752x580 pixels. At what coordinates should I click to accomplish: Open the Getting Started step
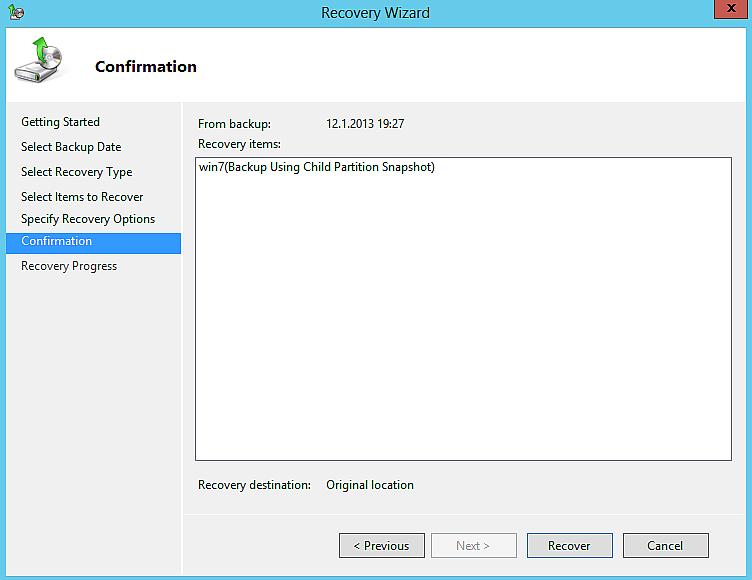click(60, 122)
